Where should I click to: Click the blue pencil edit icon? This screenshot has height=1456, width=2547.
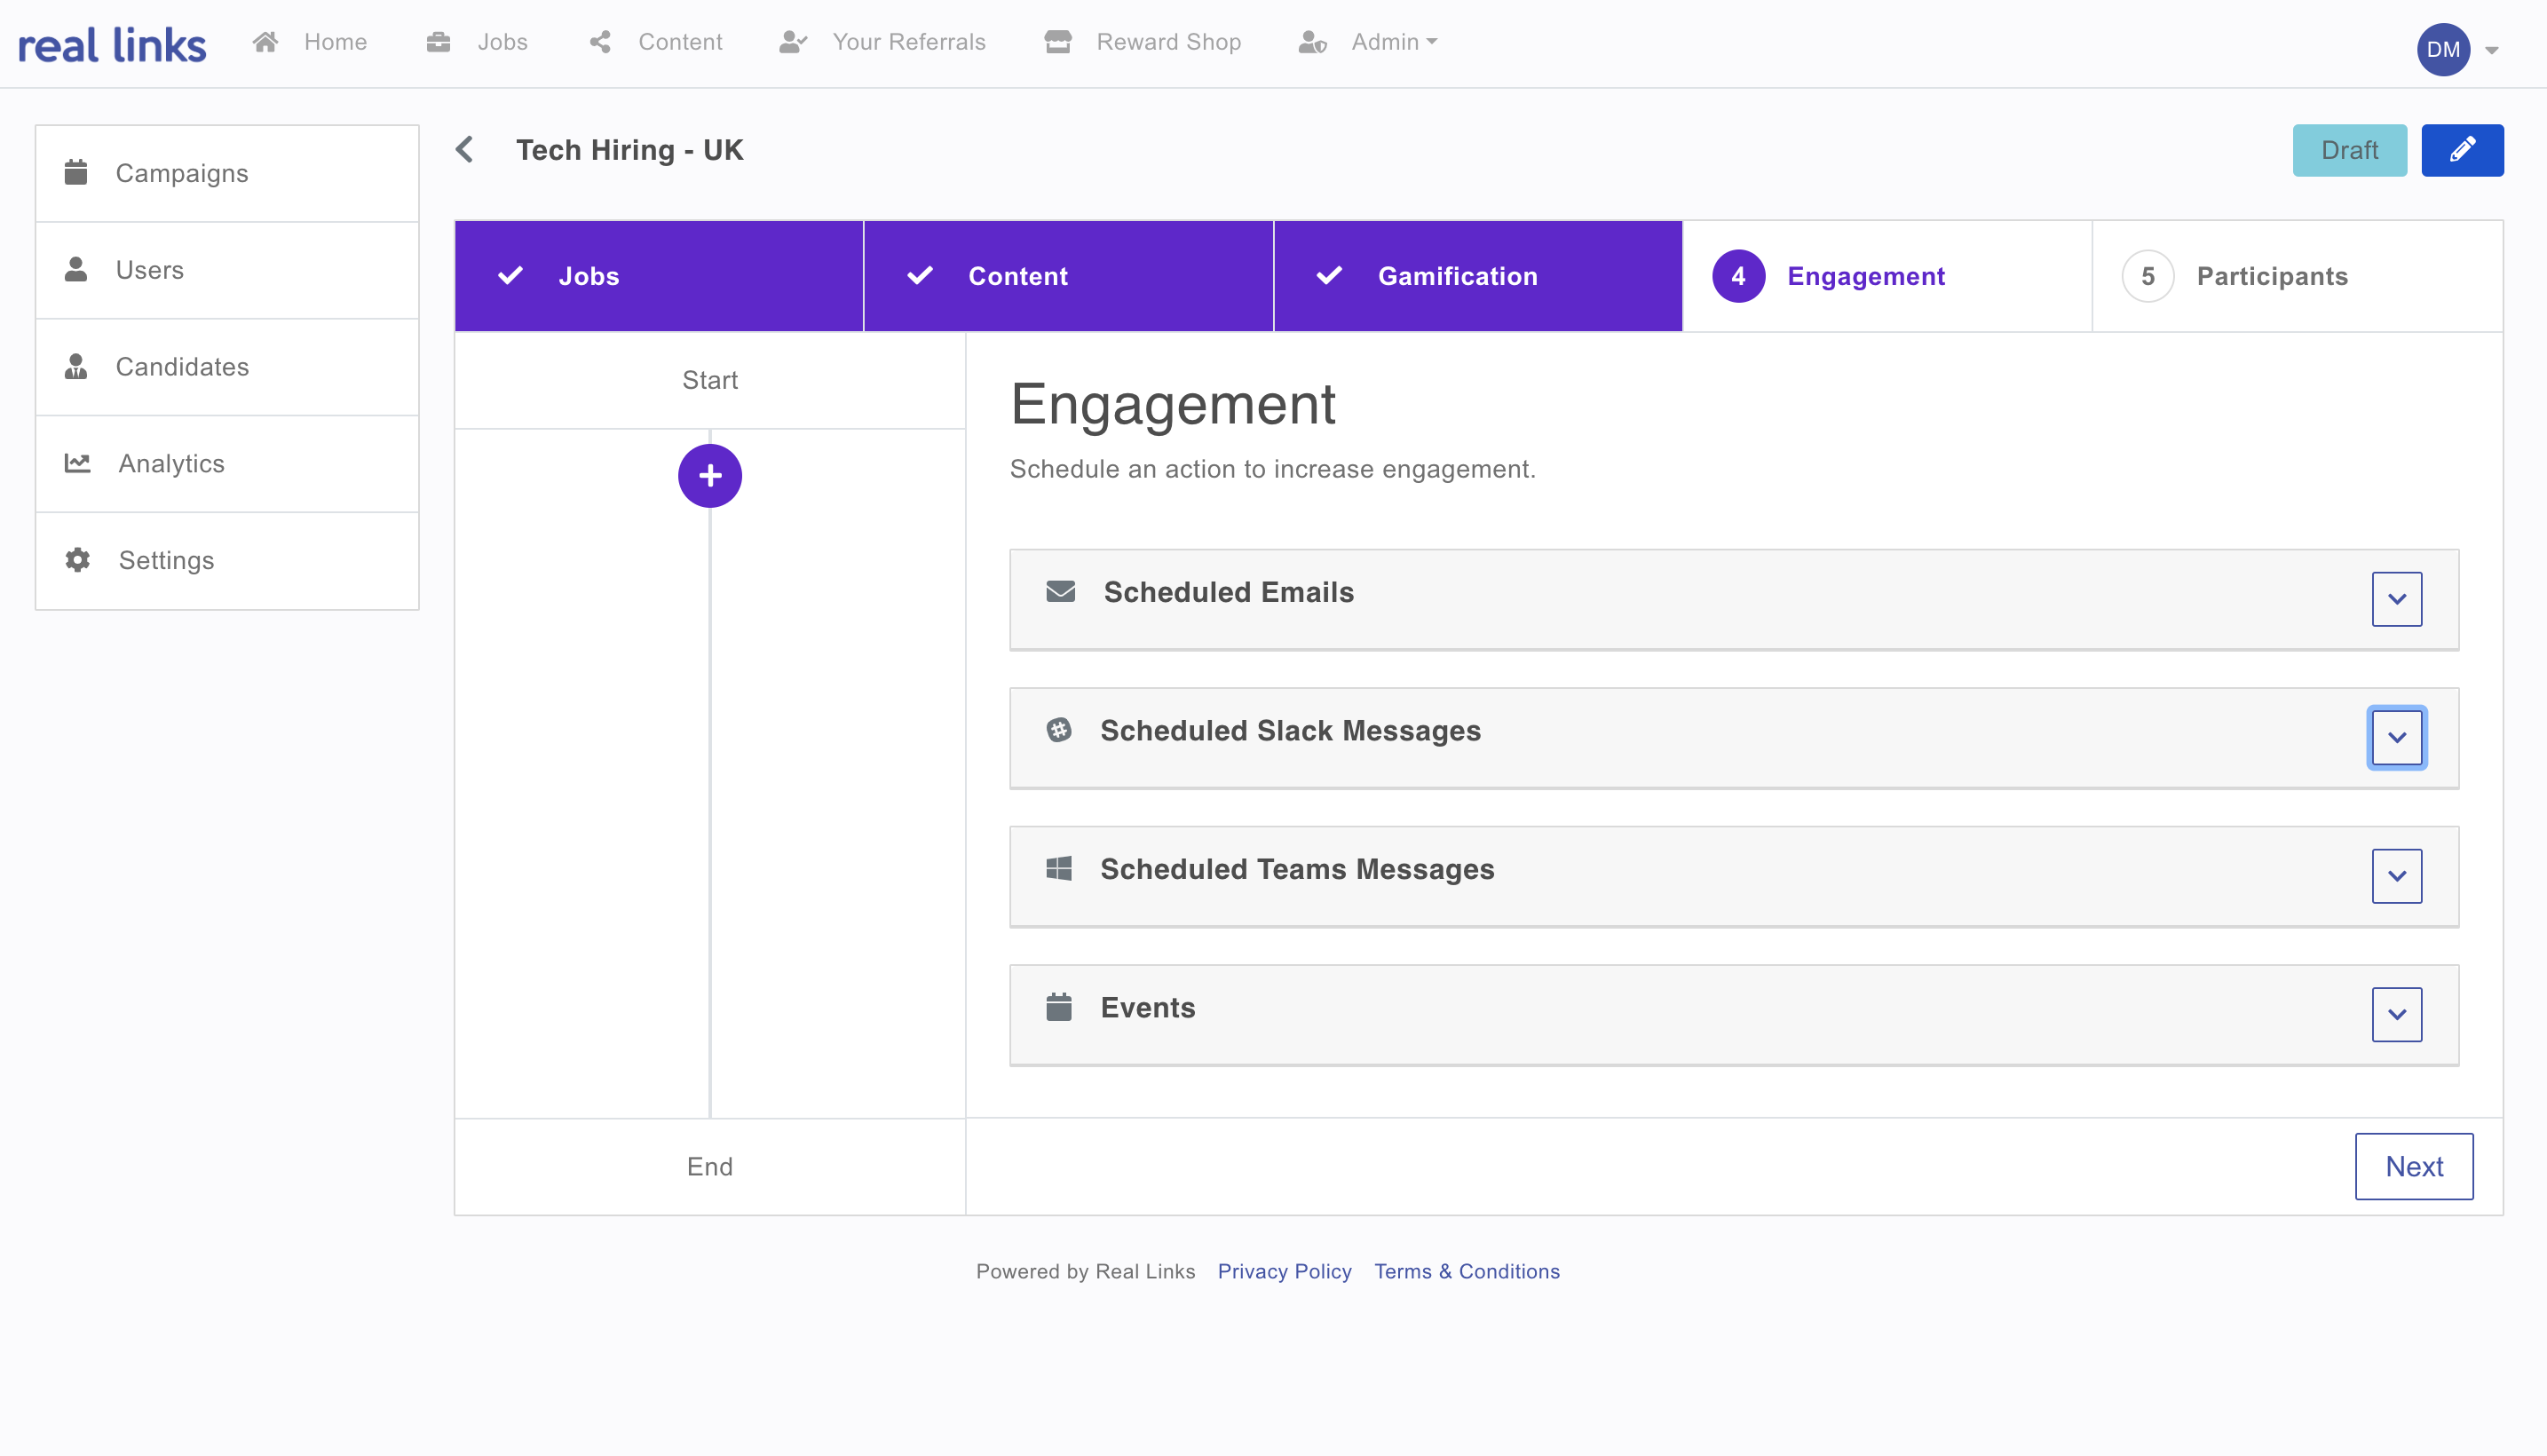2461,150
